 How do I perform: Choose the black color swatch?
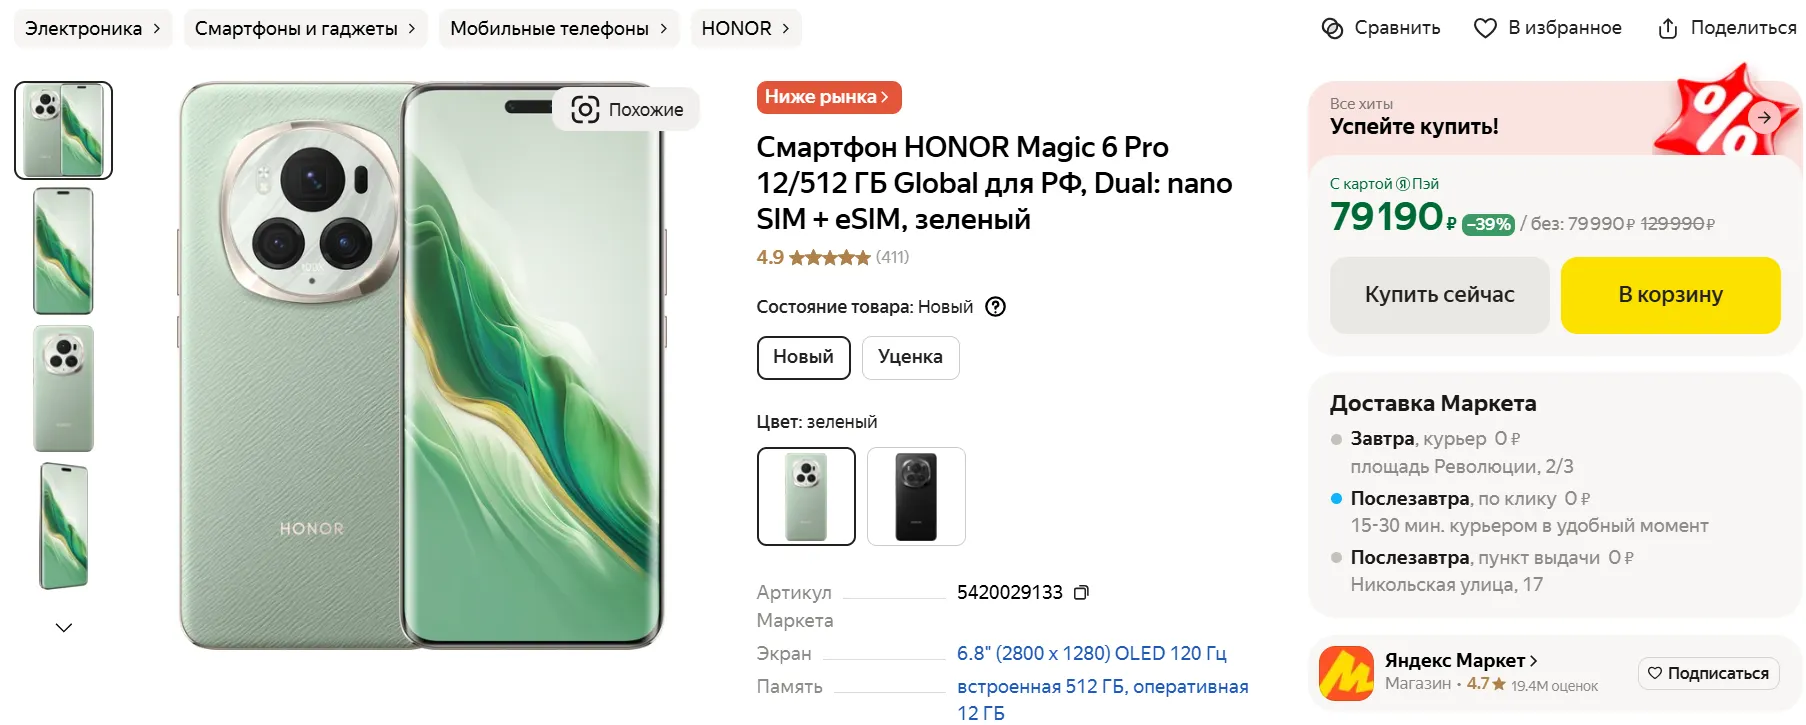(x=916, y=496)
